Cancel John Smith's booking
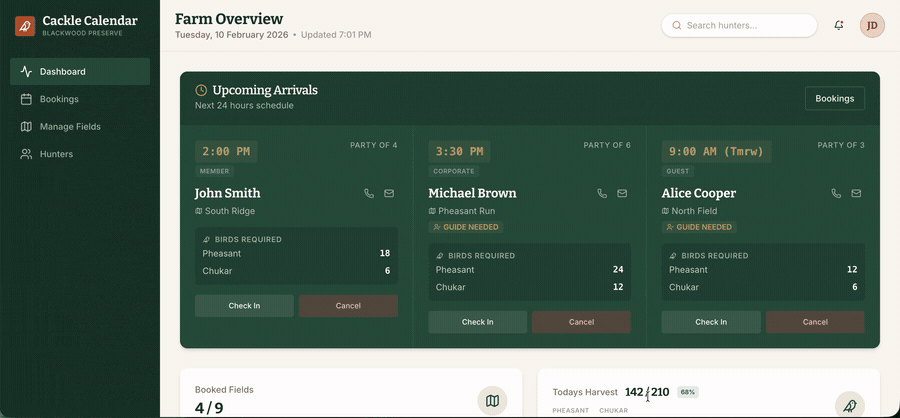Screen dimensions: 900x418 (x=348, y=306)
